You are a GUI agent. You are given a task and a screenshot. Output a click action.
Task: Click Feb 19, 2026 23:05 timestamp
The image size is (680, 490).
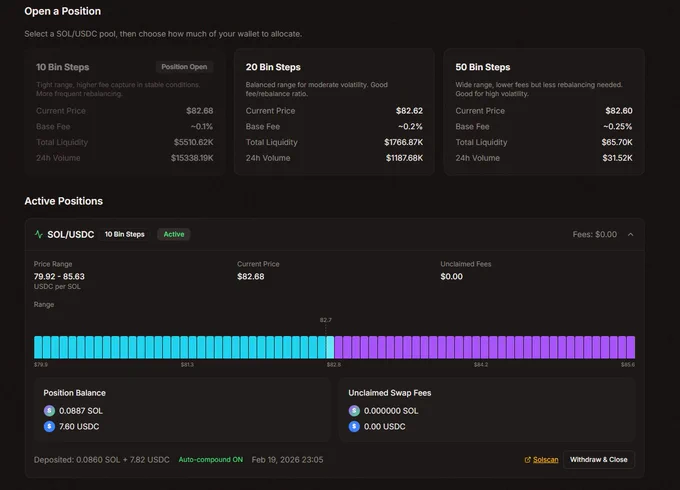(x=288, y=460)
